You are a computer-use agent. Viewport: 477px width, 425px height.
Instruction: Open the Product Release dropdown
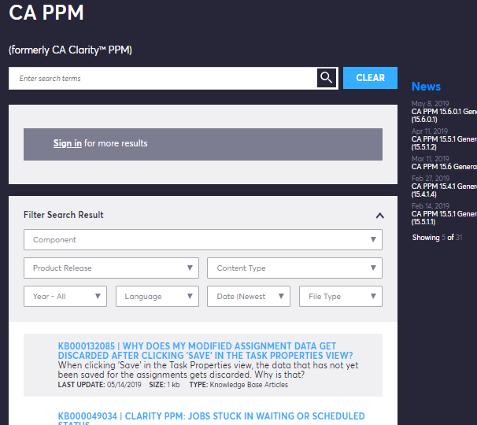tap(111, 268)
